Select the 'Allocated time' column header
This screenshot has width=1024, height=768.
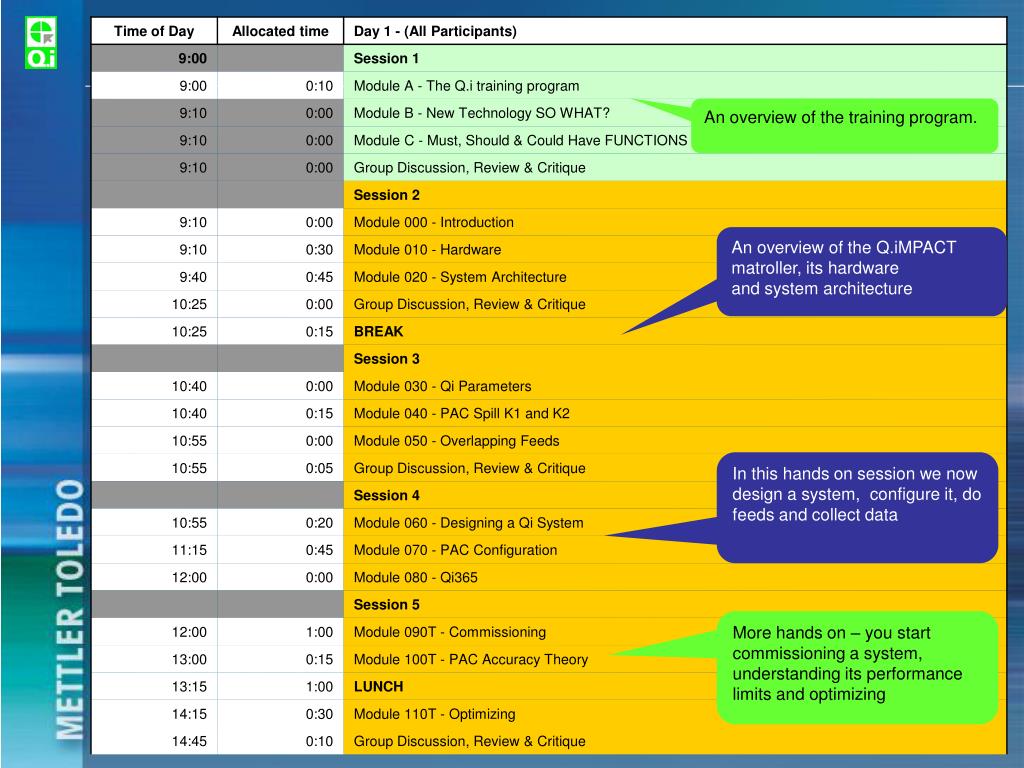(280, 31)
